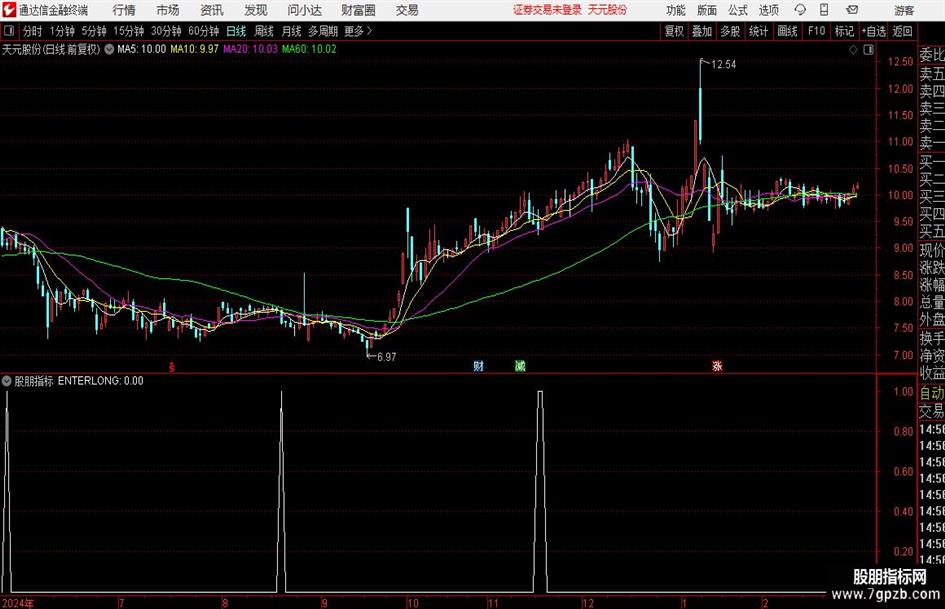Switch to the 周线 weekly period

[264, 31]
